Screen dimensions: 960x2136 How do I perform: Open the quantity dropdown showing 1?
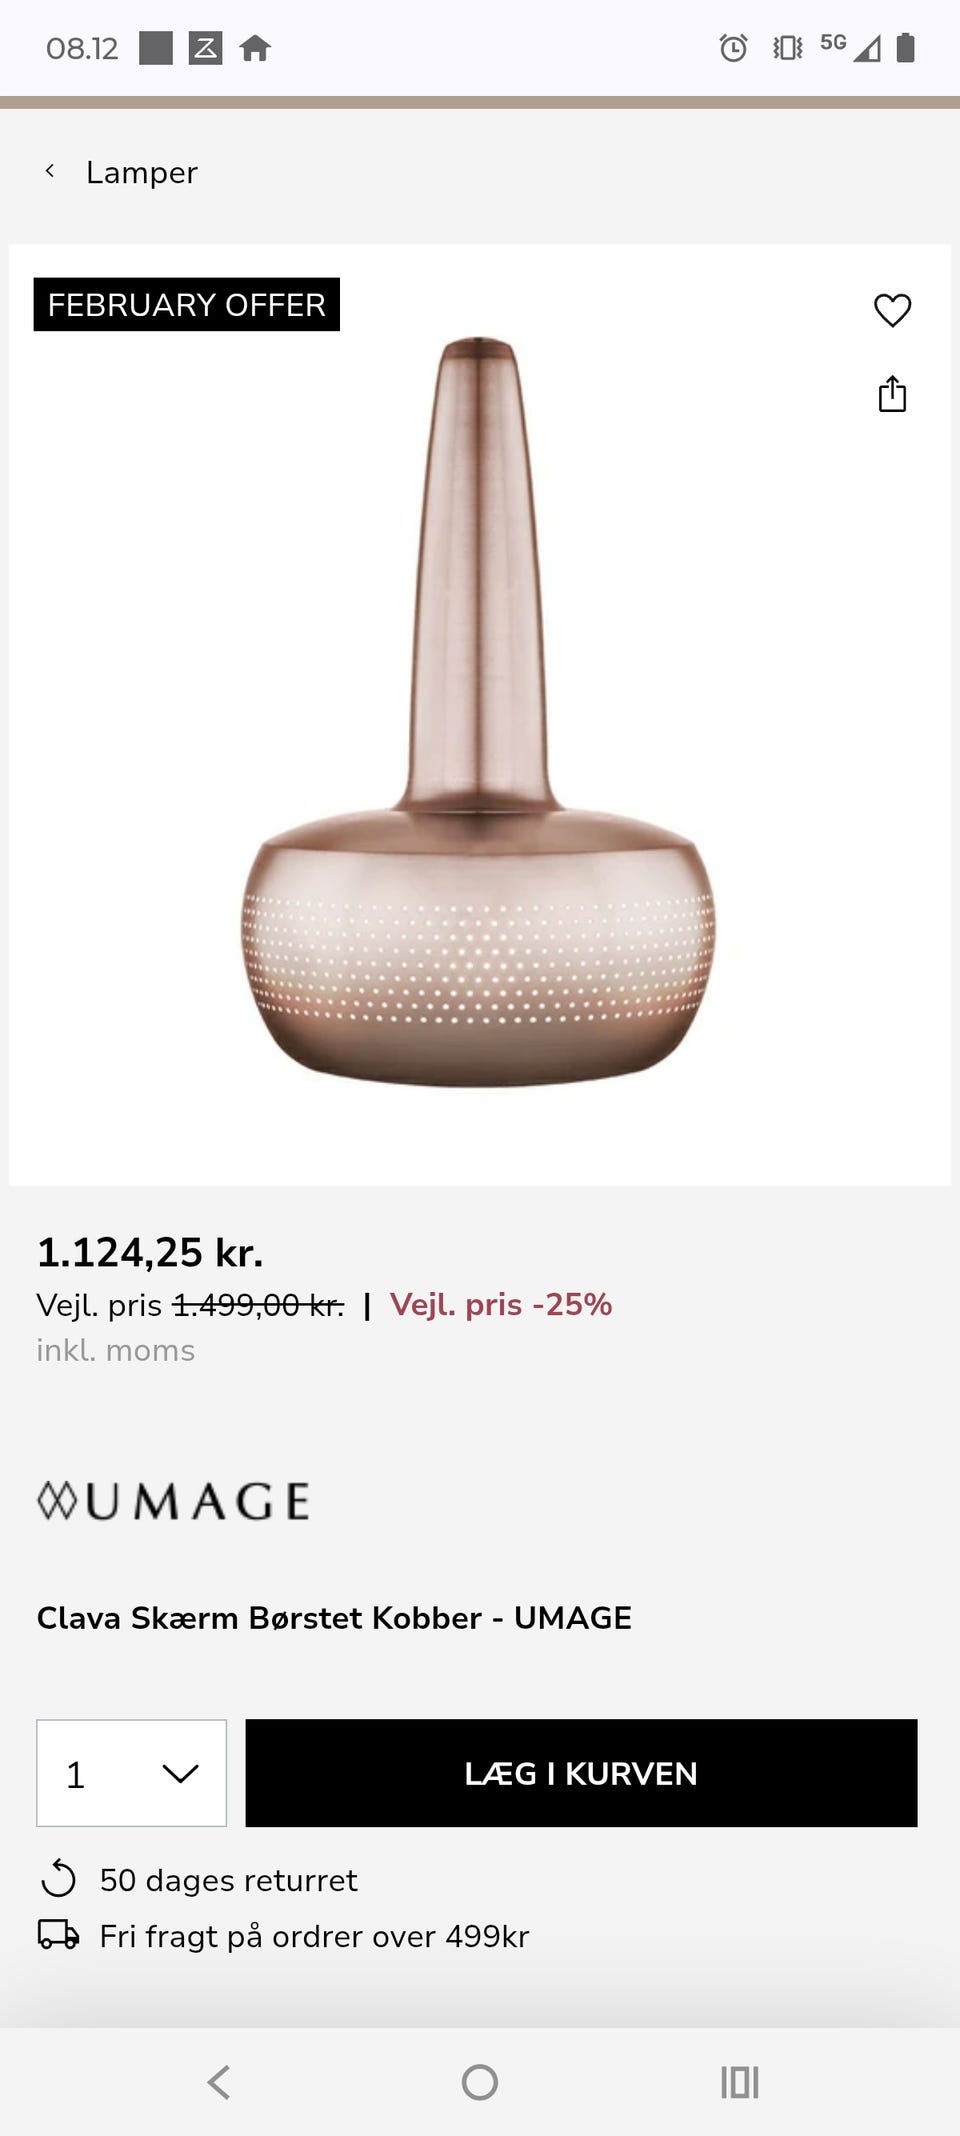coord(131,1773)
